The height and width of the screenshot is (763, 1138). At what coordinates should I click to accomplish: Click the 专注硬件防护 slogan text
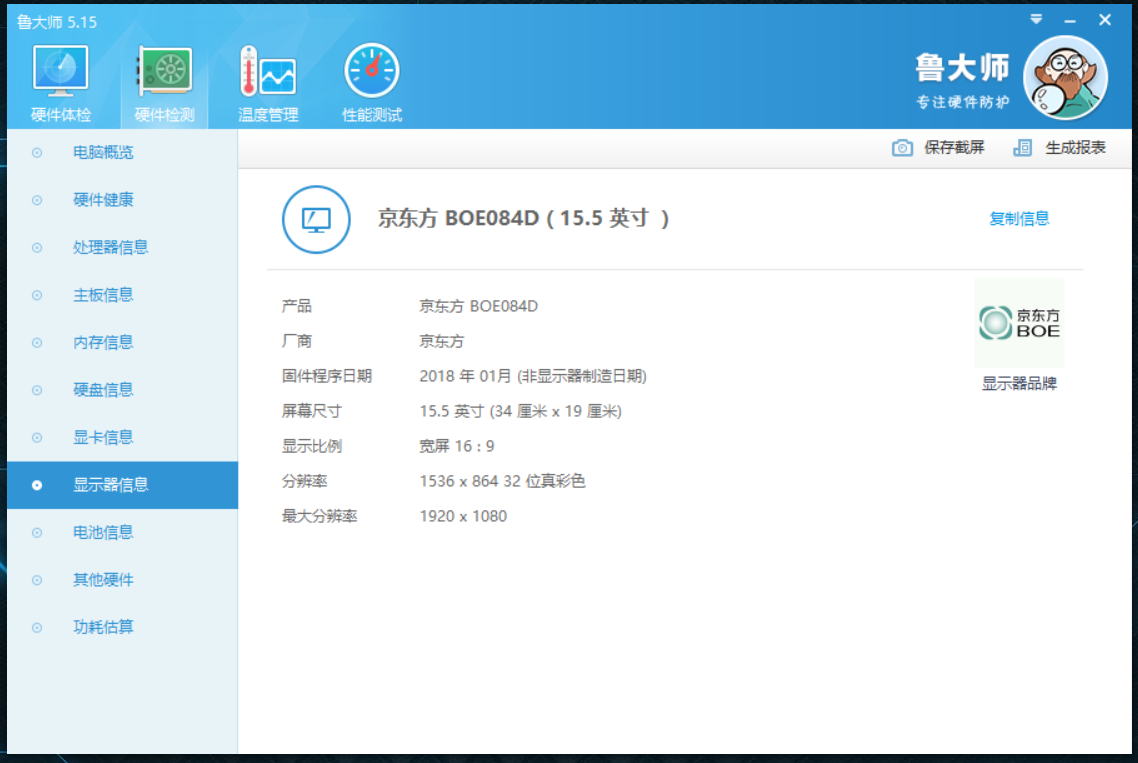(x=962, y=102)
